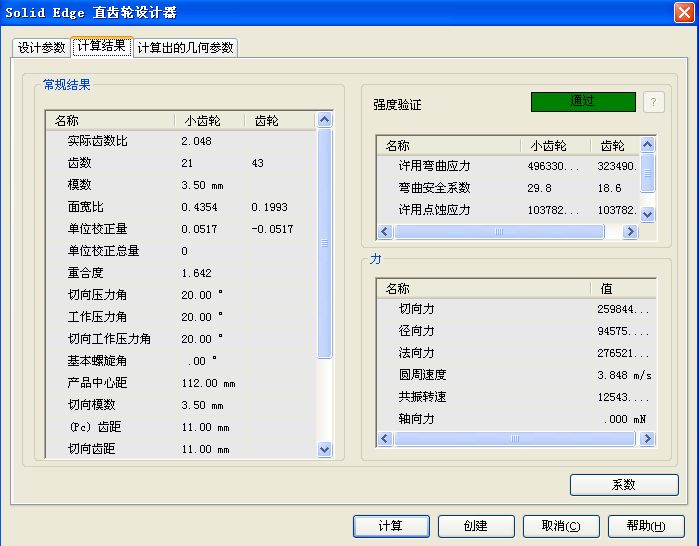The width and height of the screenshot is (699, 546).
Task: Click down arrow of 常规结果 list scrollbar
Action: [325, 449]
